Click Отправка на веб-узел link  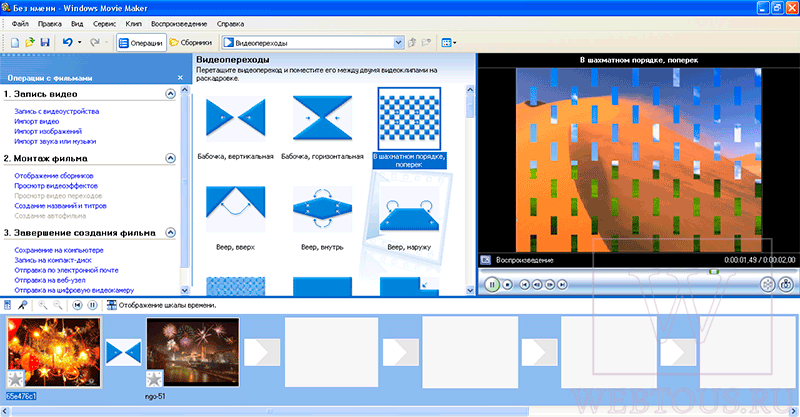pyautogui.click(x=50, y=280)
